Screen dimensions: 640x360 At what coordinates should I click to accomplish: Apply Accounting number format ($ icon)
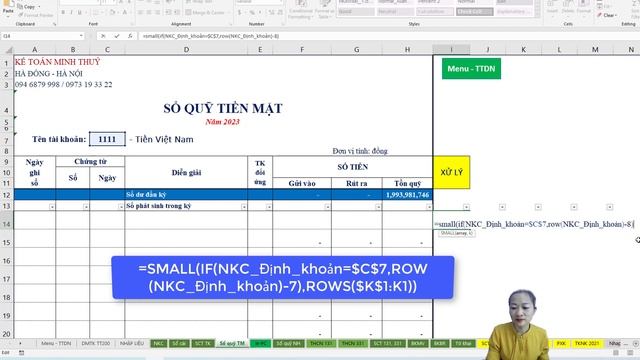[x=240, y=13]
